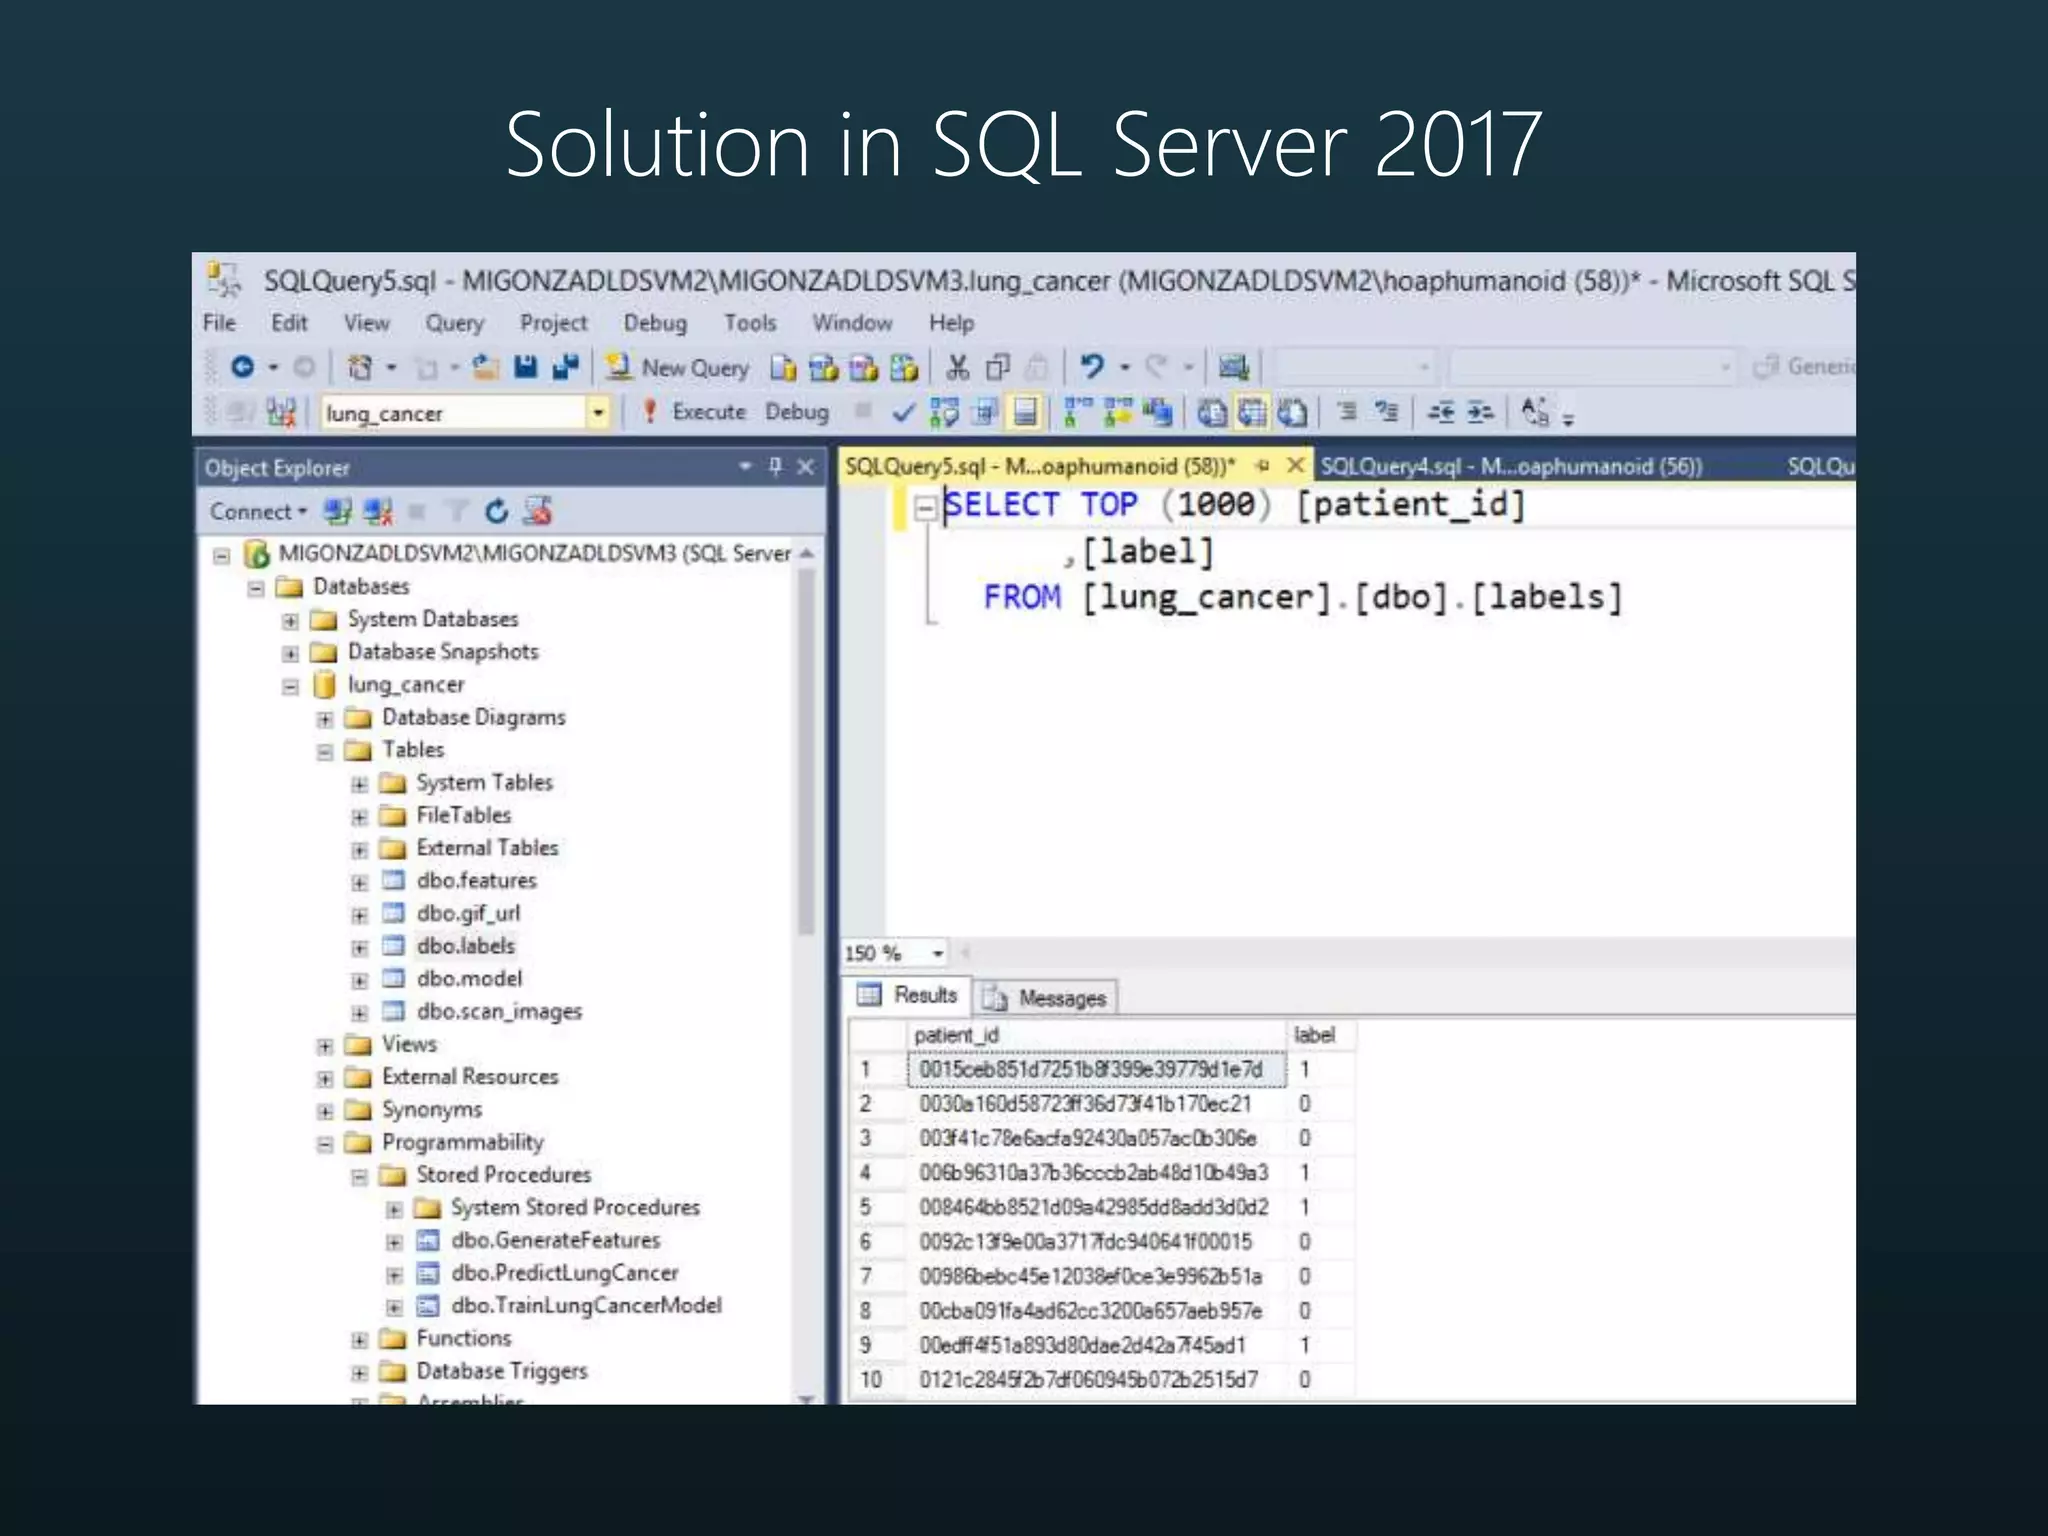2048x1536 pixels.
Task: Click the Uncomment Selected Lines icon
Action: [x=1387, y=411]
